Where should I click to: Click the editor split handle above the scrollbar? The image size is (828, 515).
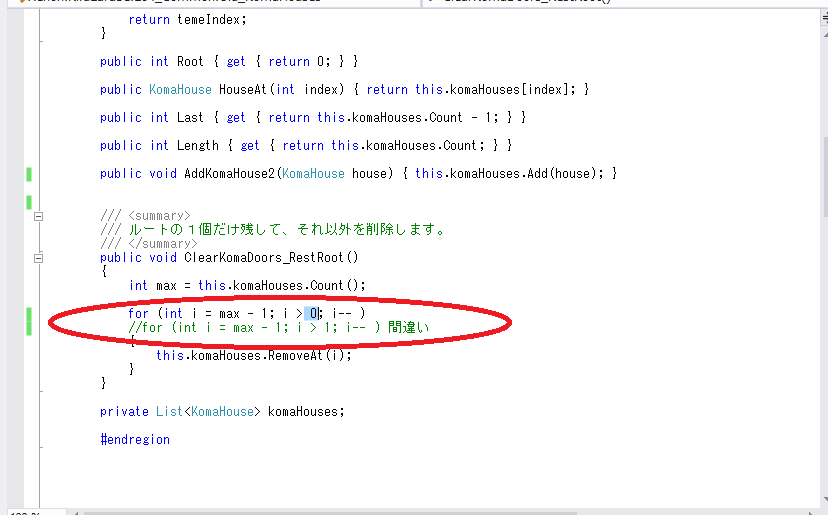[825, 19]
